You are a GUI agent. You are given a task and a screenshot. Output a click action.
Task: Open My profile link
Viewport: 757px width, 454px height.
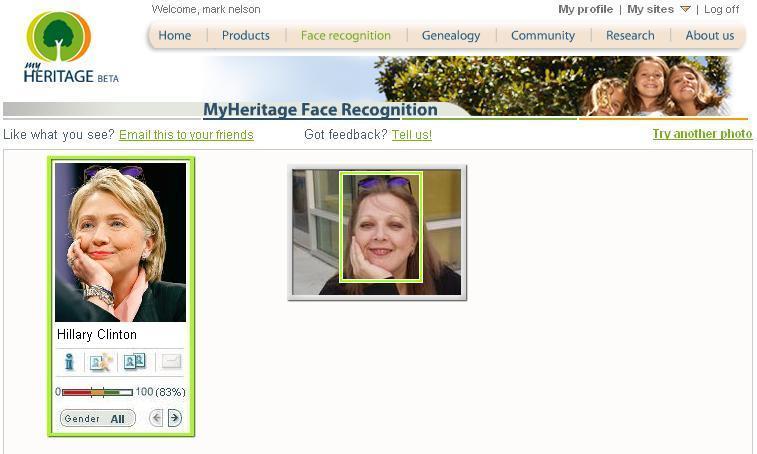pyautogui.click(x=586, y=9)
